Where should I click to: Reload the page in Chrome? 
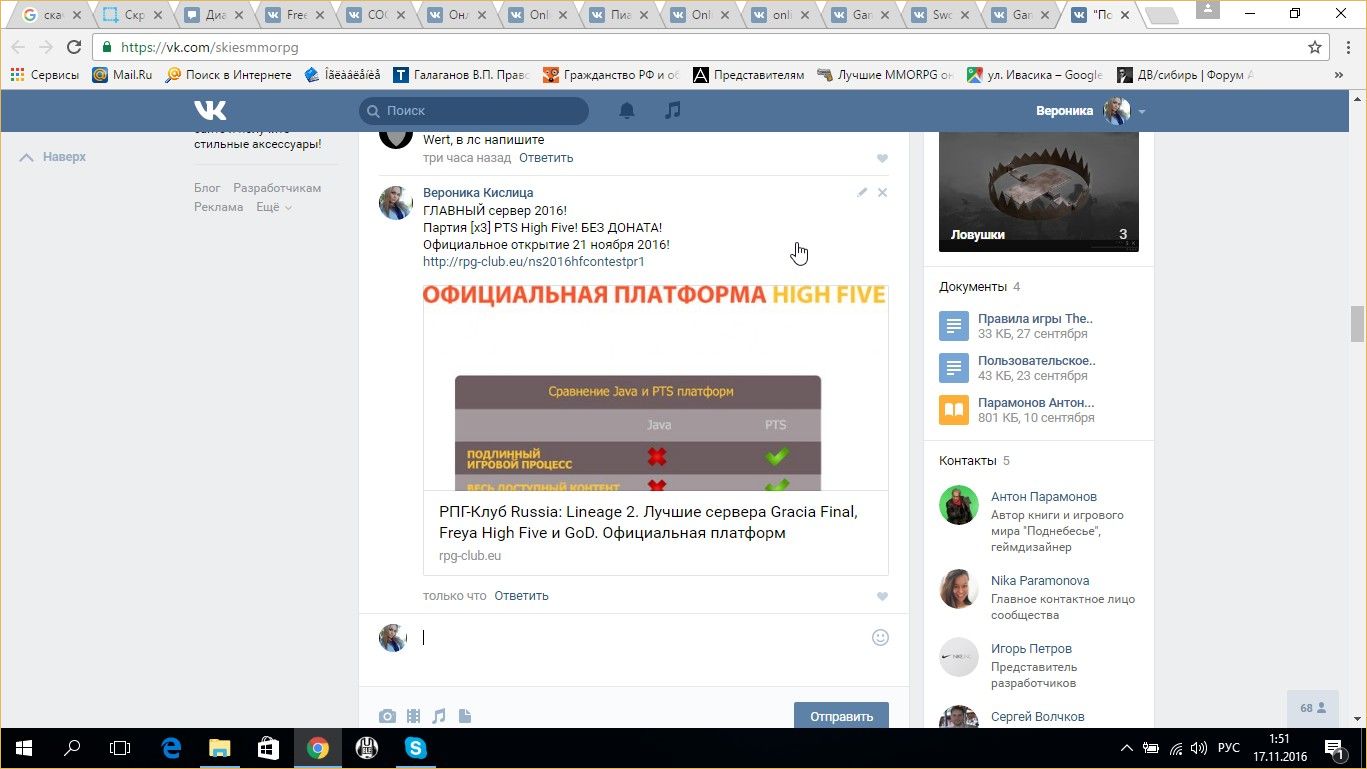pos(74,47)
